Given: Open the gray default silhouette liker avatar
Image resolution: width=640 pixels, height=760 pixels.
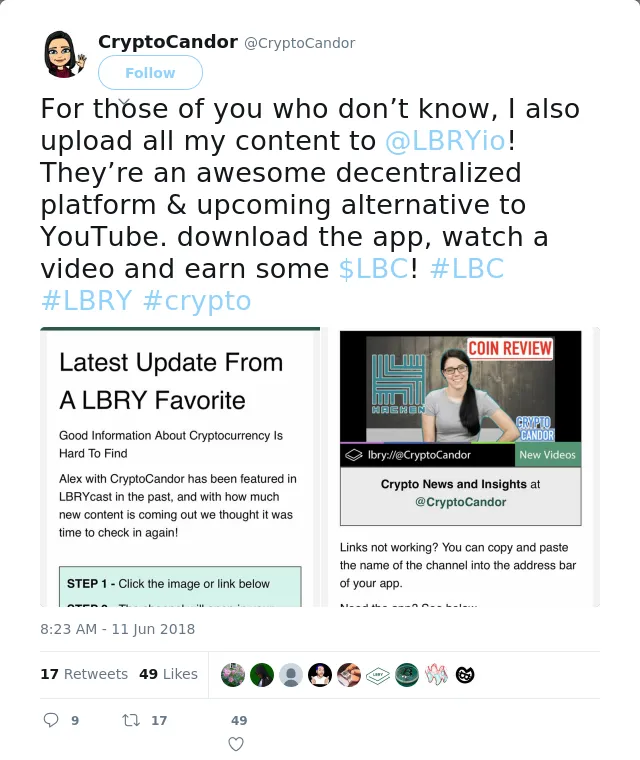Looking at the screenshot, I should click(291, 675).
